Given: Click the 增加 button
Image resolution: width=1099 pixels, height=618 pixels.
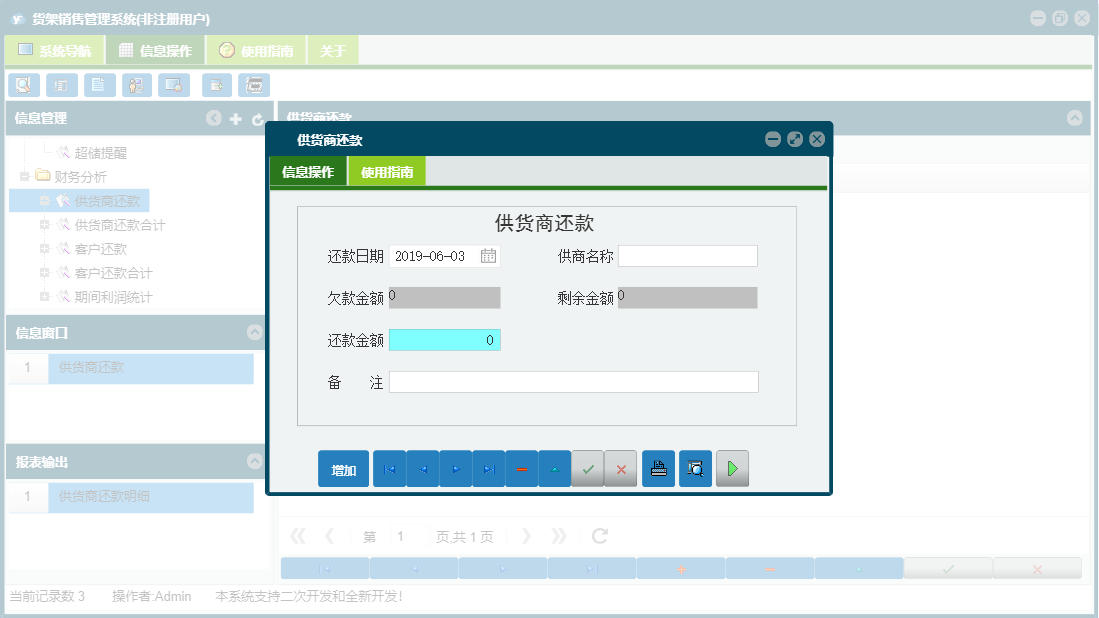Looking at the screenshot, I should (x=342, y=468).
